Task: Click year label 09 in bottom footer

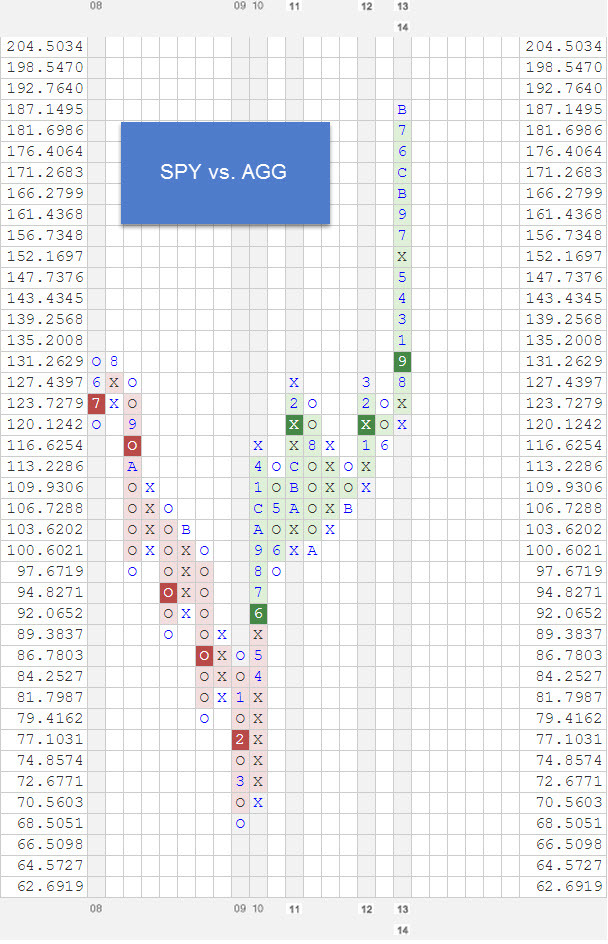Action: pyautogui.click(x=240, y=908)
